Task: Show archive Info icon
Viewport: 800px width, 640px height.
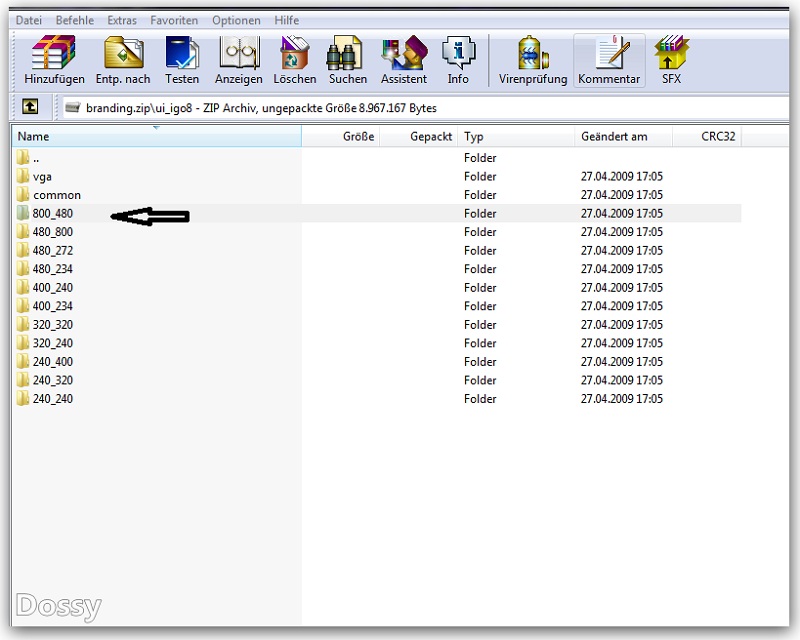Action: 458,59
